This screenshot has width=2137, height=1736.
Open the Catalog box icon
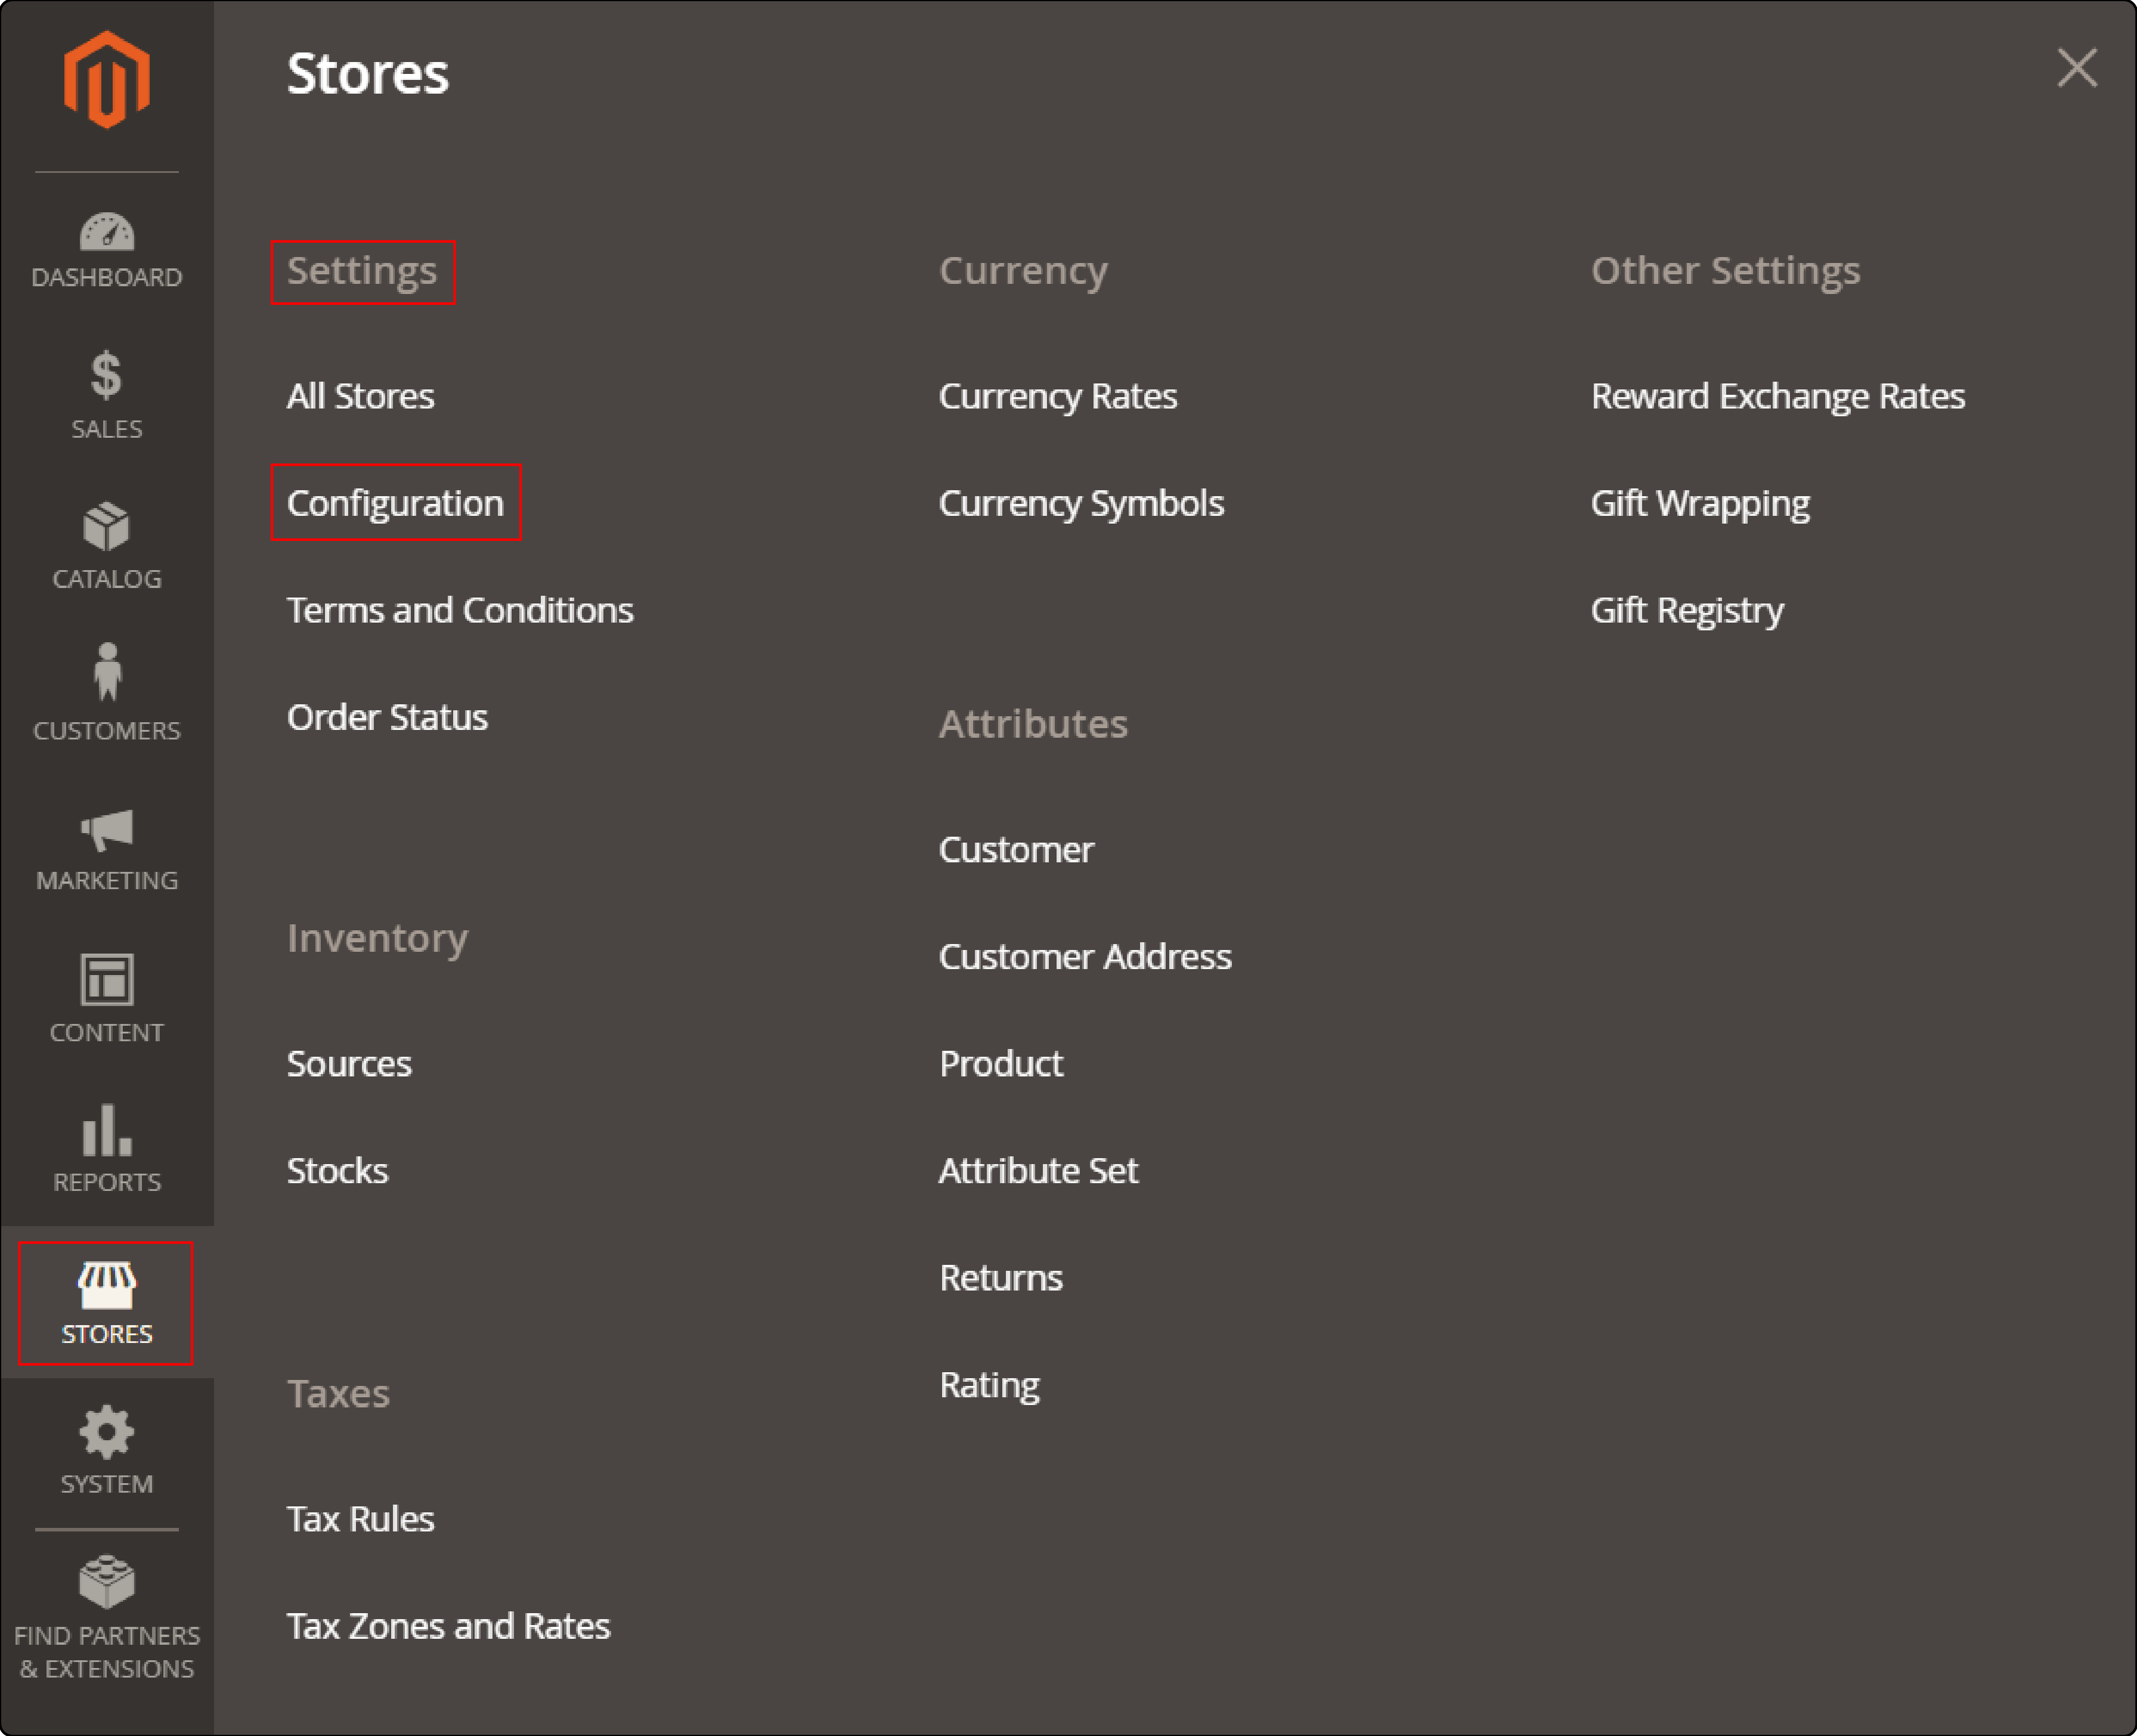[107, 527]
